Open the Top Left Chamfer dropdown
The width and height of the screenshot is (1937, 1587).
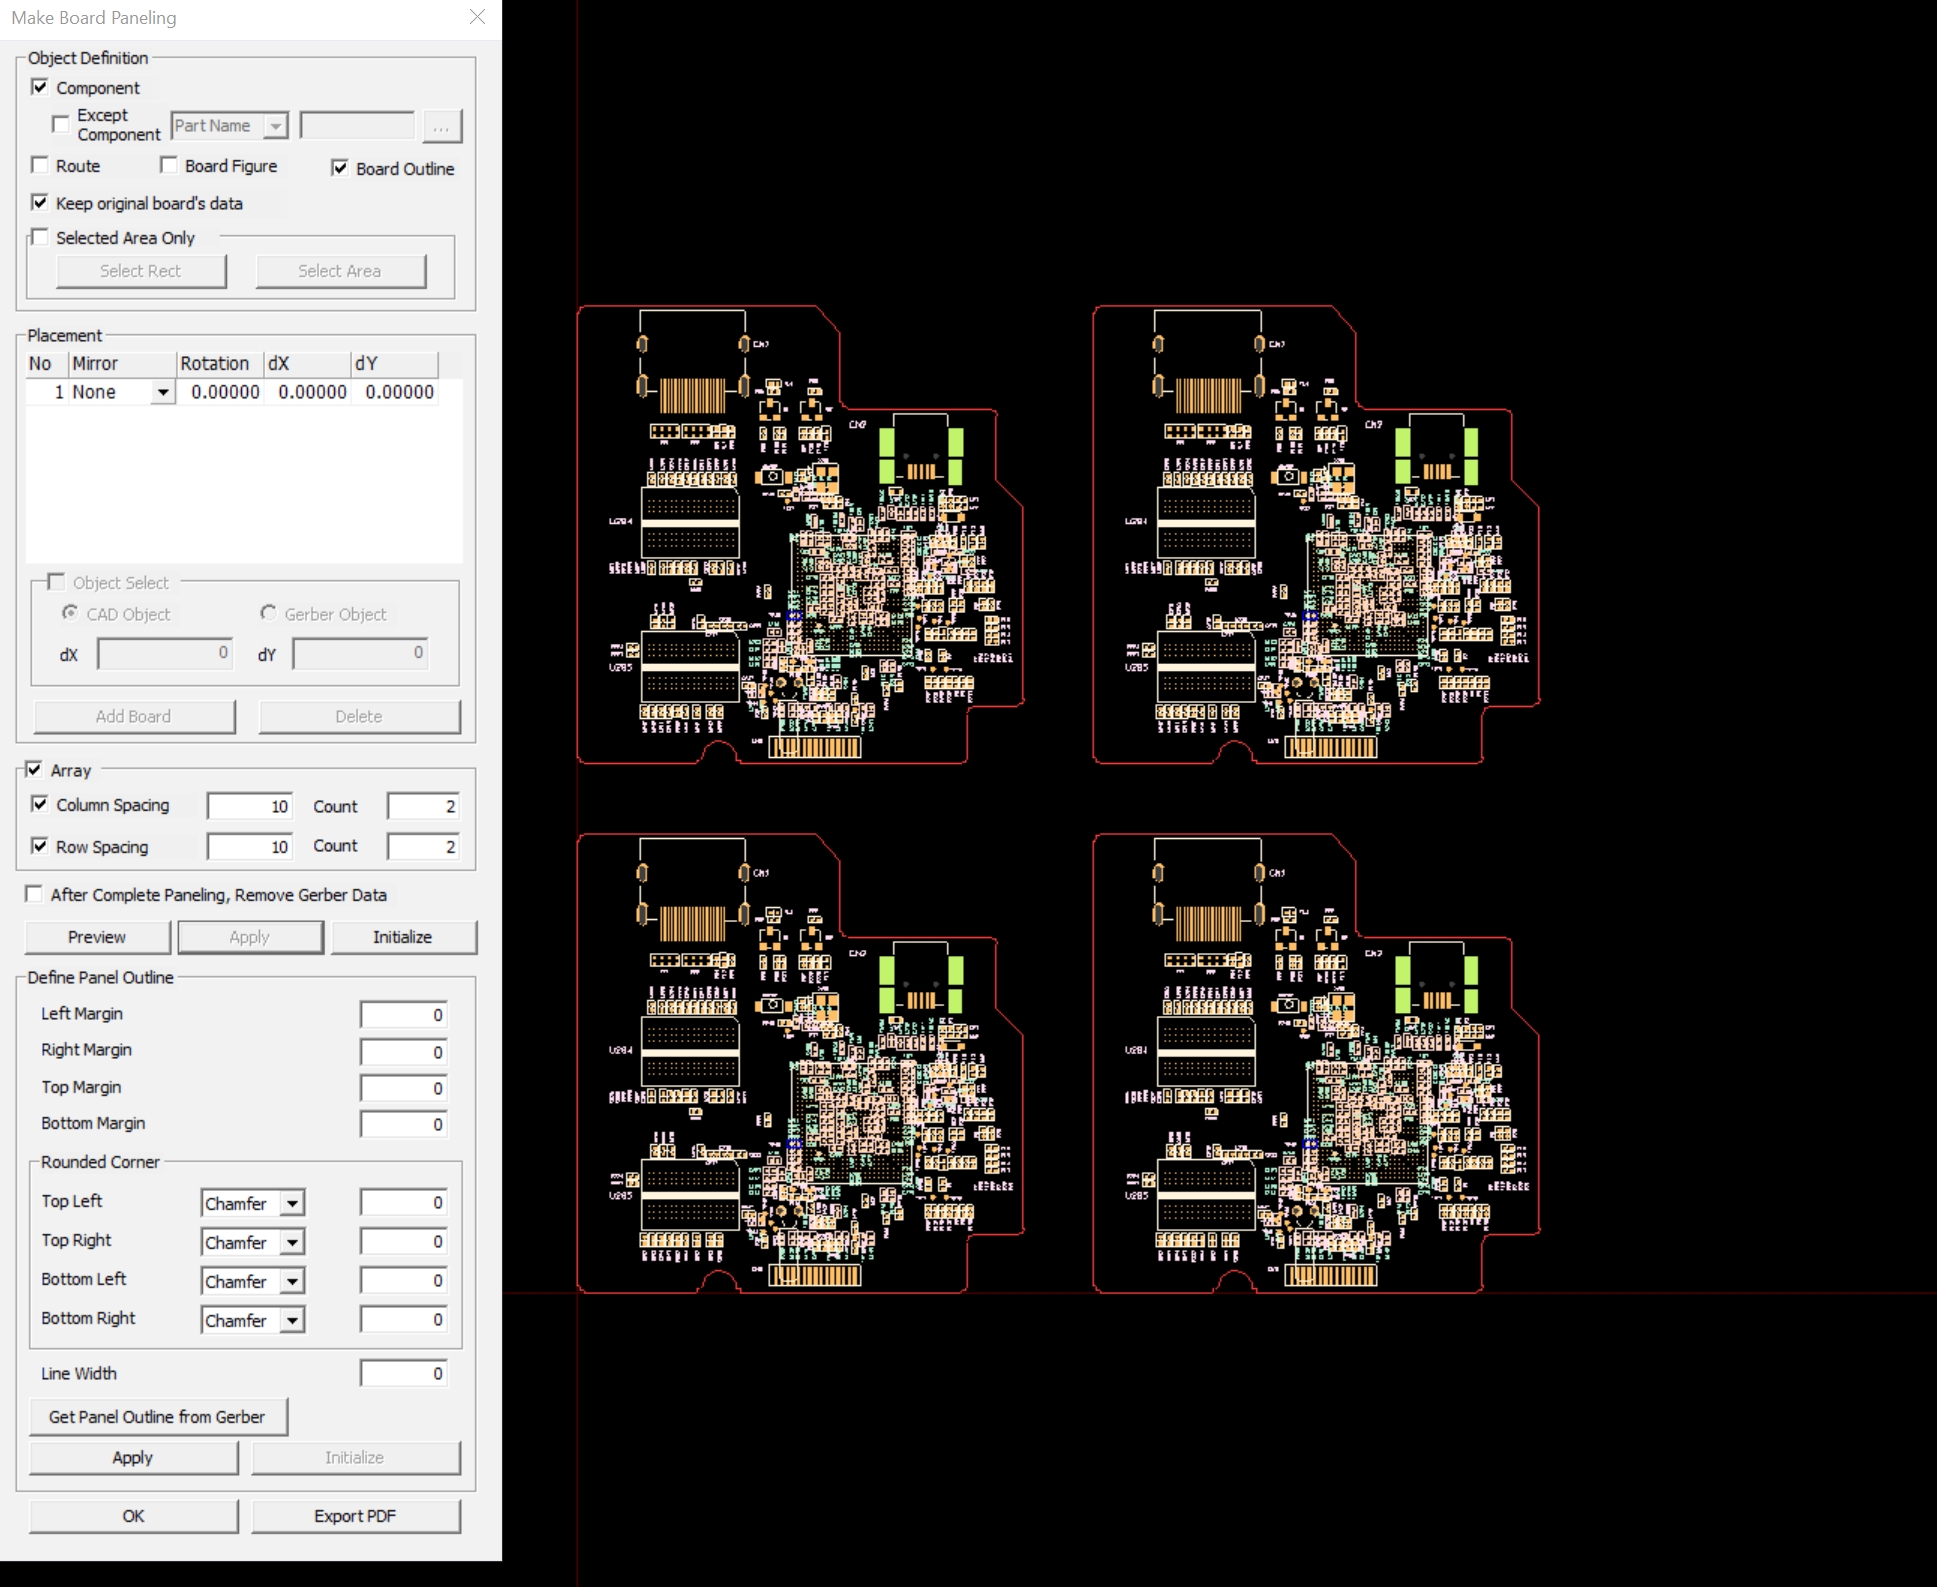pos(291,1202)
